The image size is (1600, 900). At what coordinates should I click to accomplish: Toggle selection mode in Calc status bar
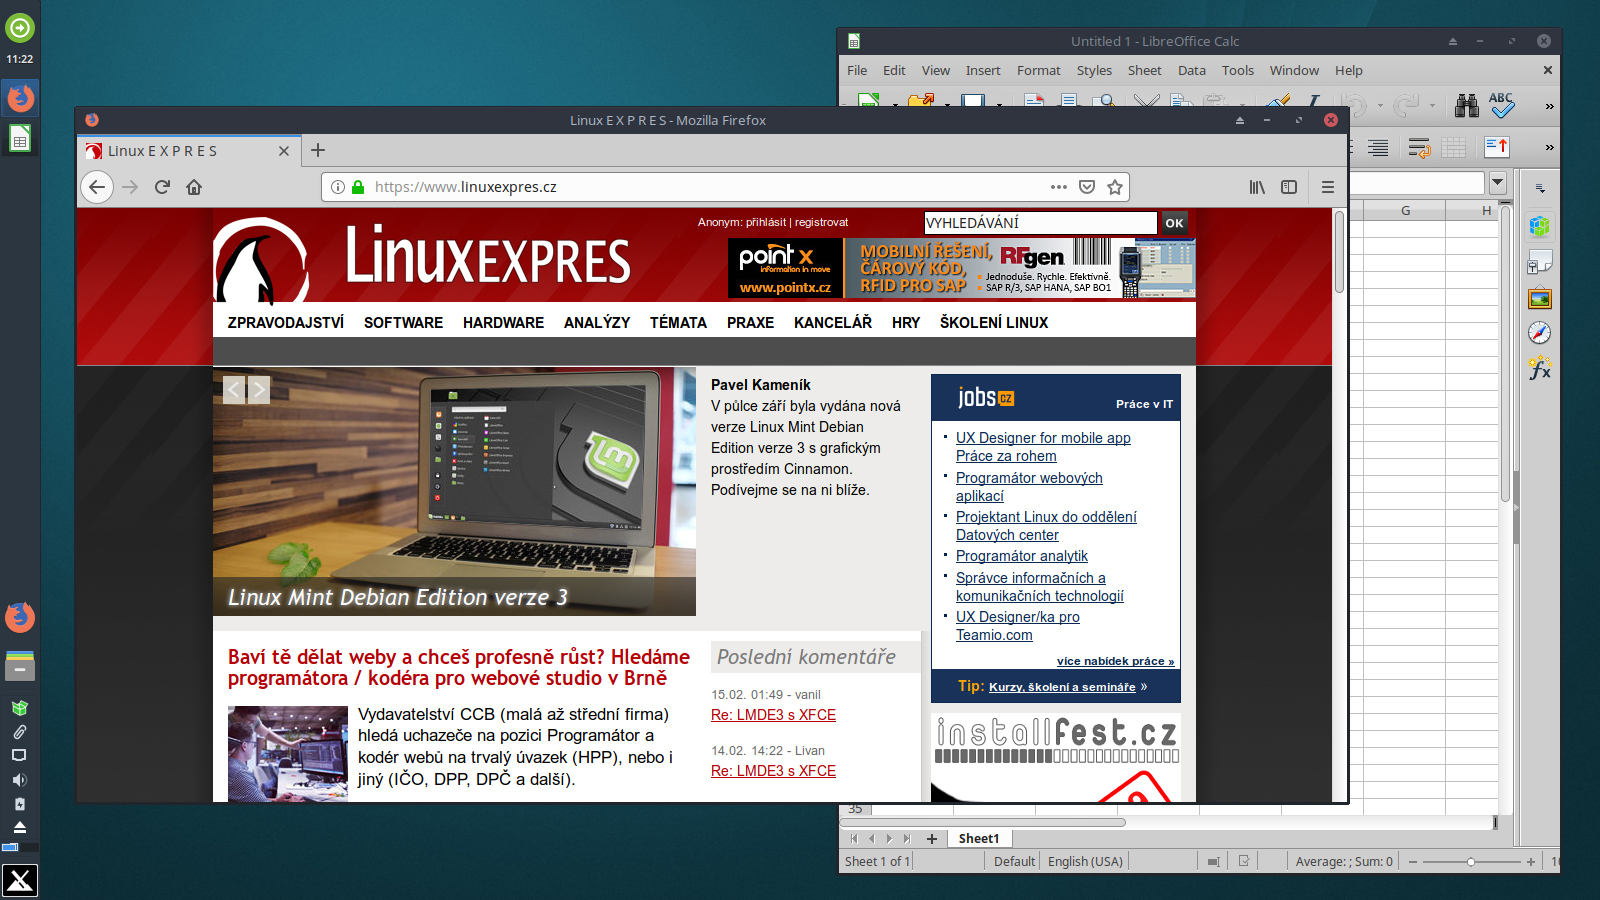pos(1213,861)
